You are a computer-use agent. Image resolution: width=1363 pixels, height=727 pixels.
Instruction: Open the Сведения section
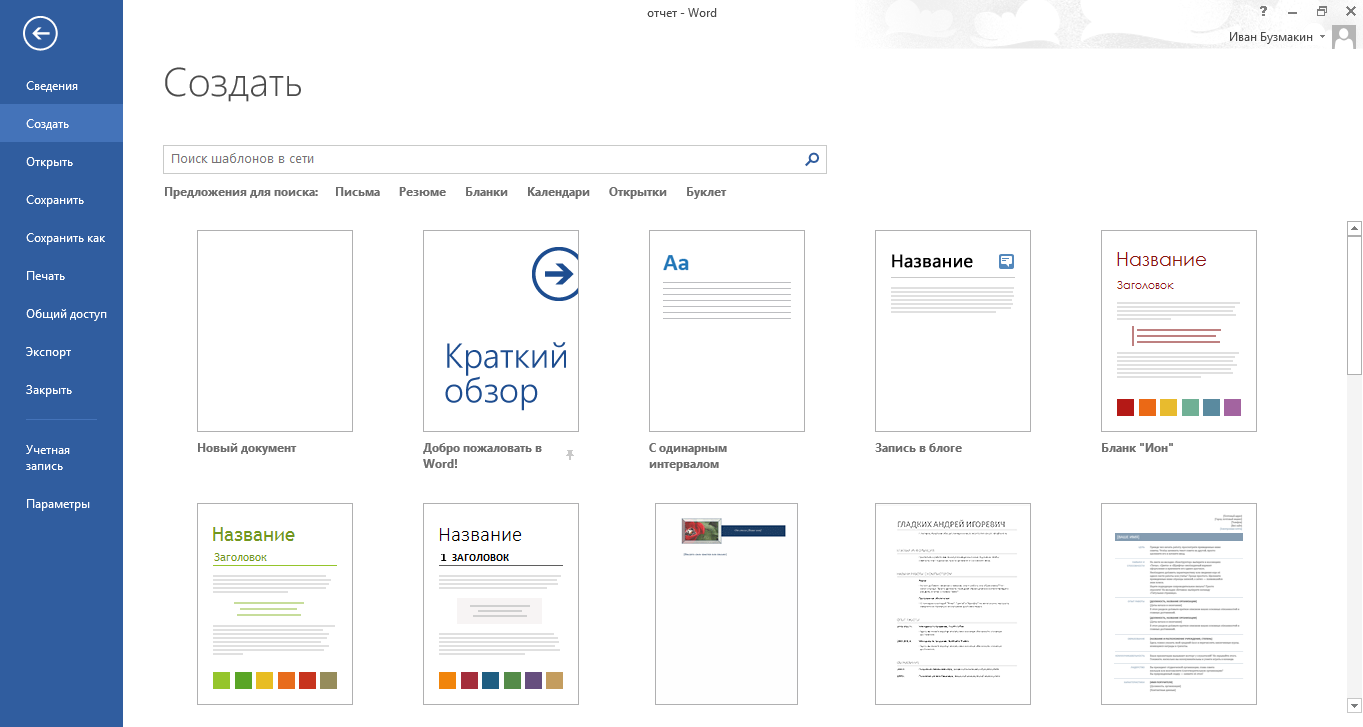61,86
